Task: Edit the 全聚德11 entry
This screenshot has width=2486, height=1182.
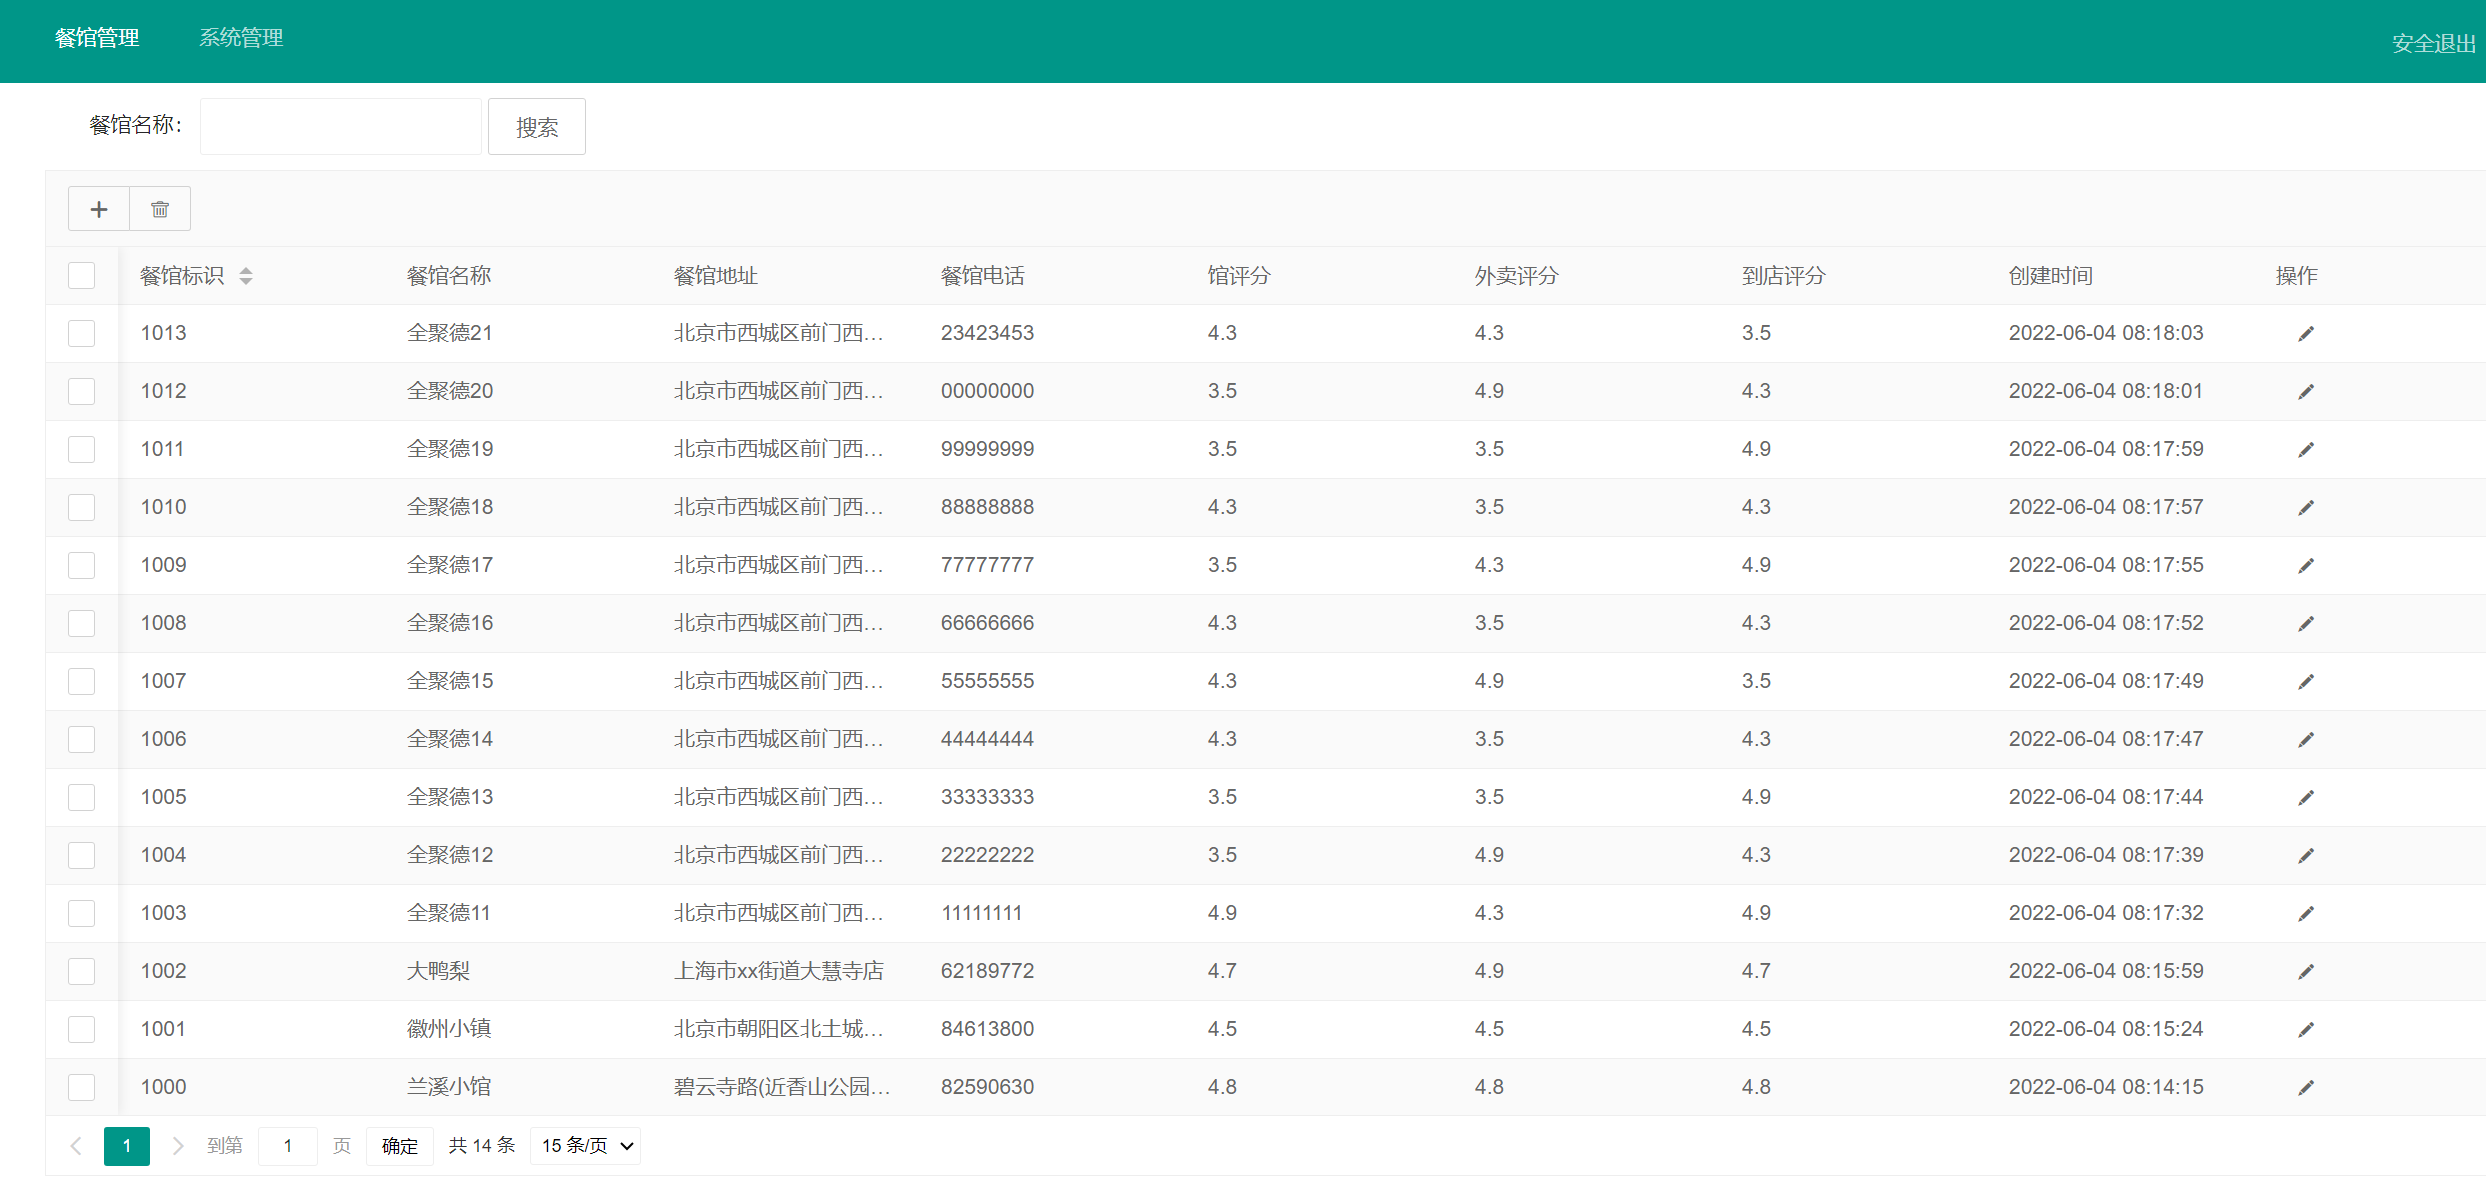Action: pos(2306,913)
